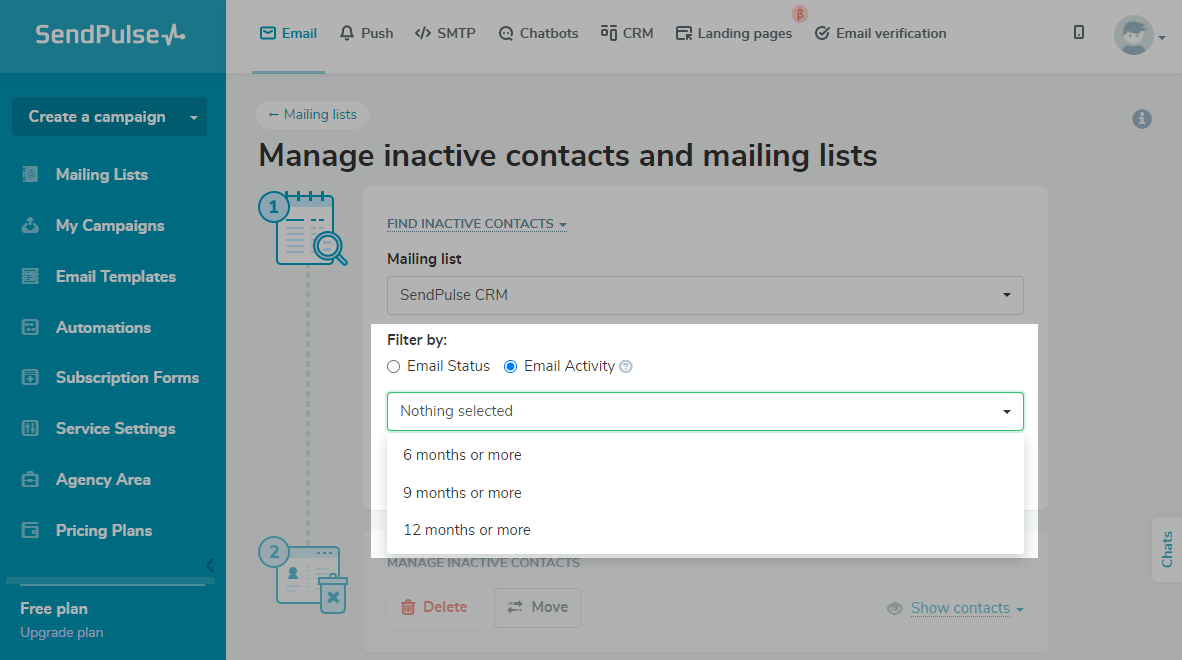Open the Chats side panel tab
The image size is (1182, 660).
coord(1167,549)
